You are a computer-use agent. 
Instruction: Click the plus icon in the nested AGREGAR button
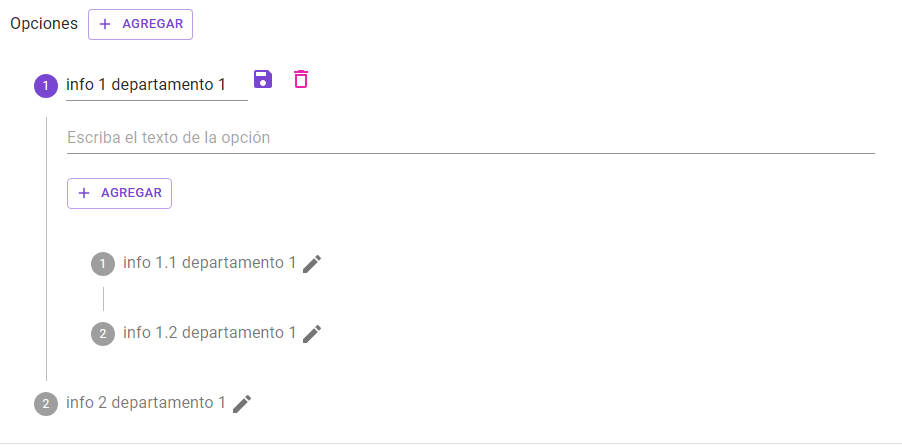pyautogui.click(x=84, y=193)
